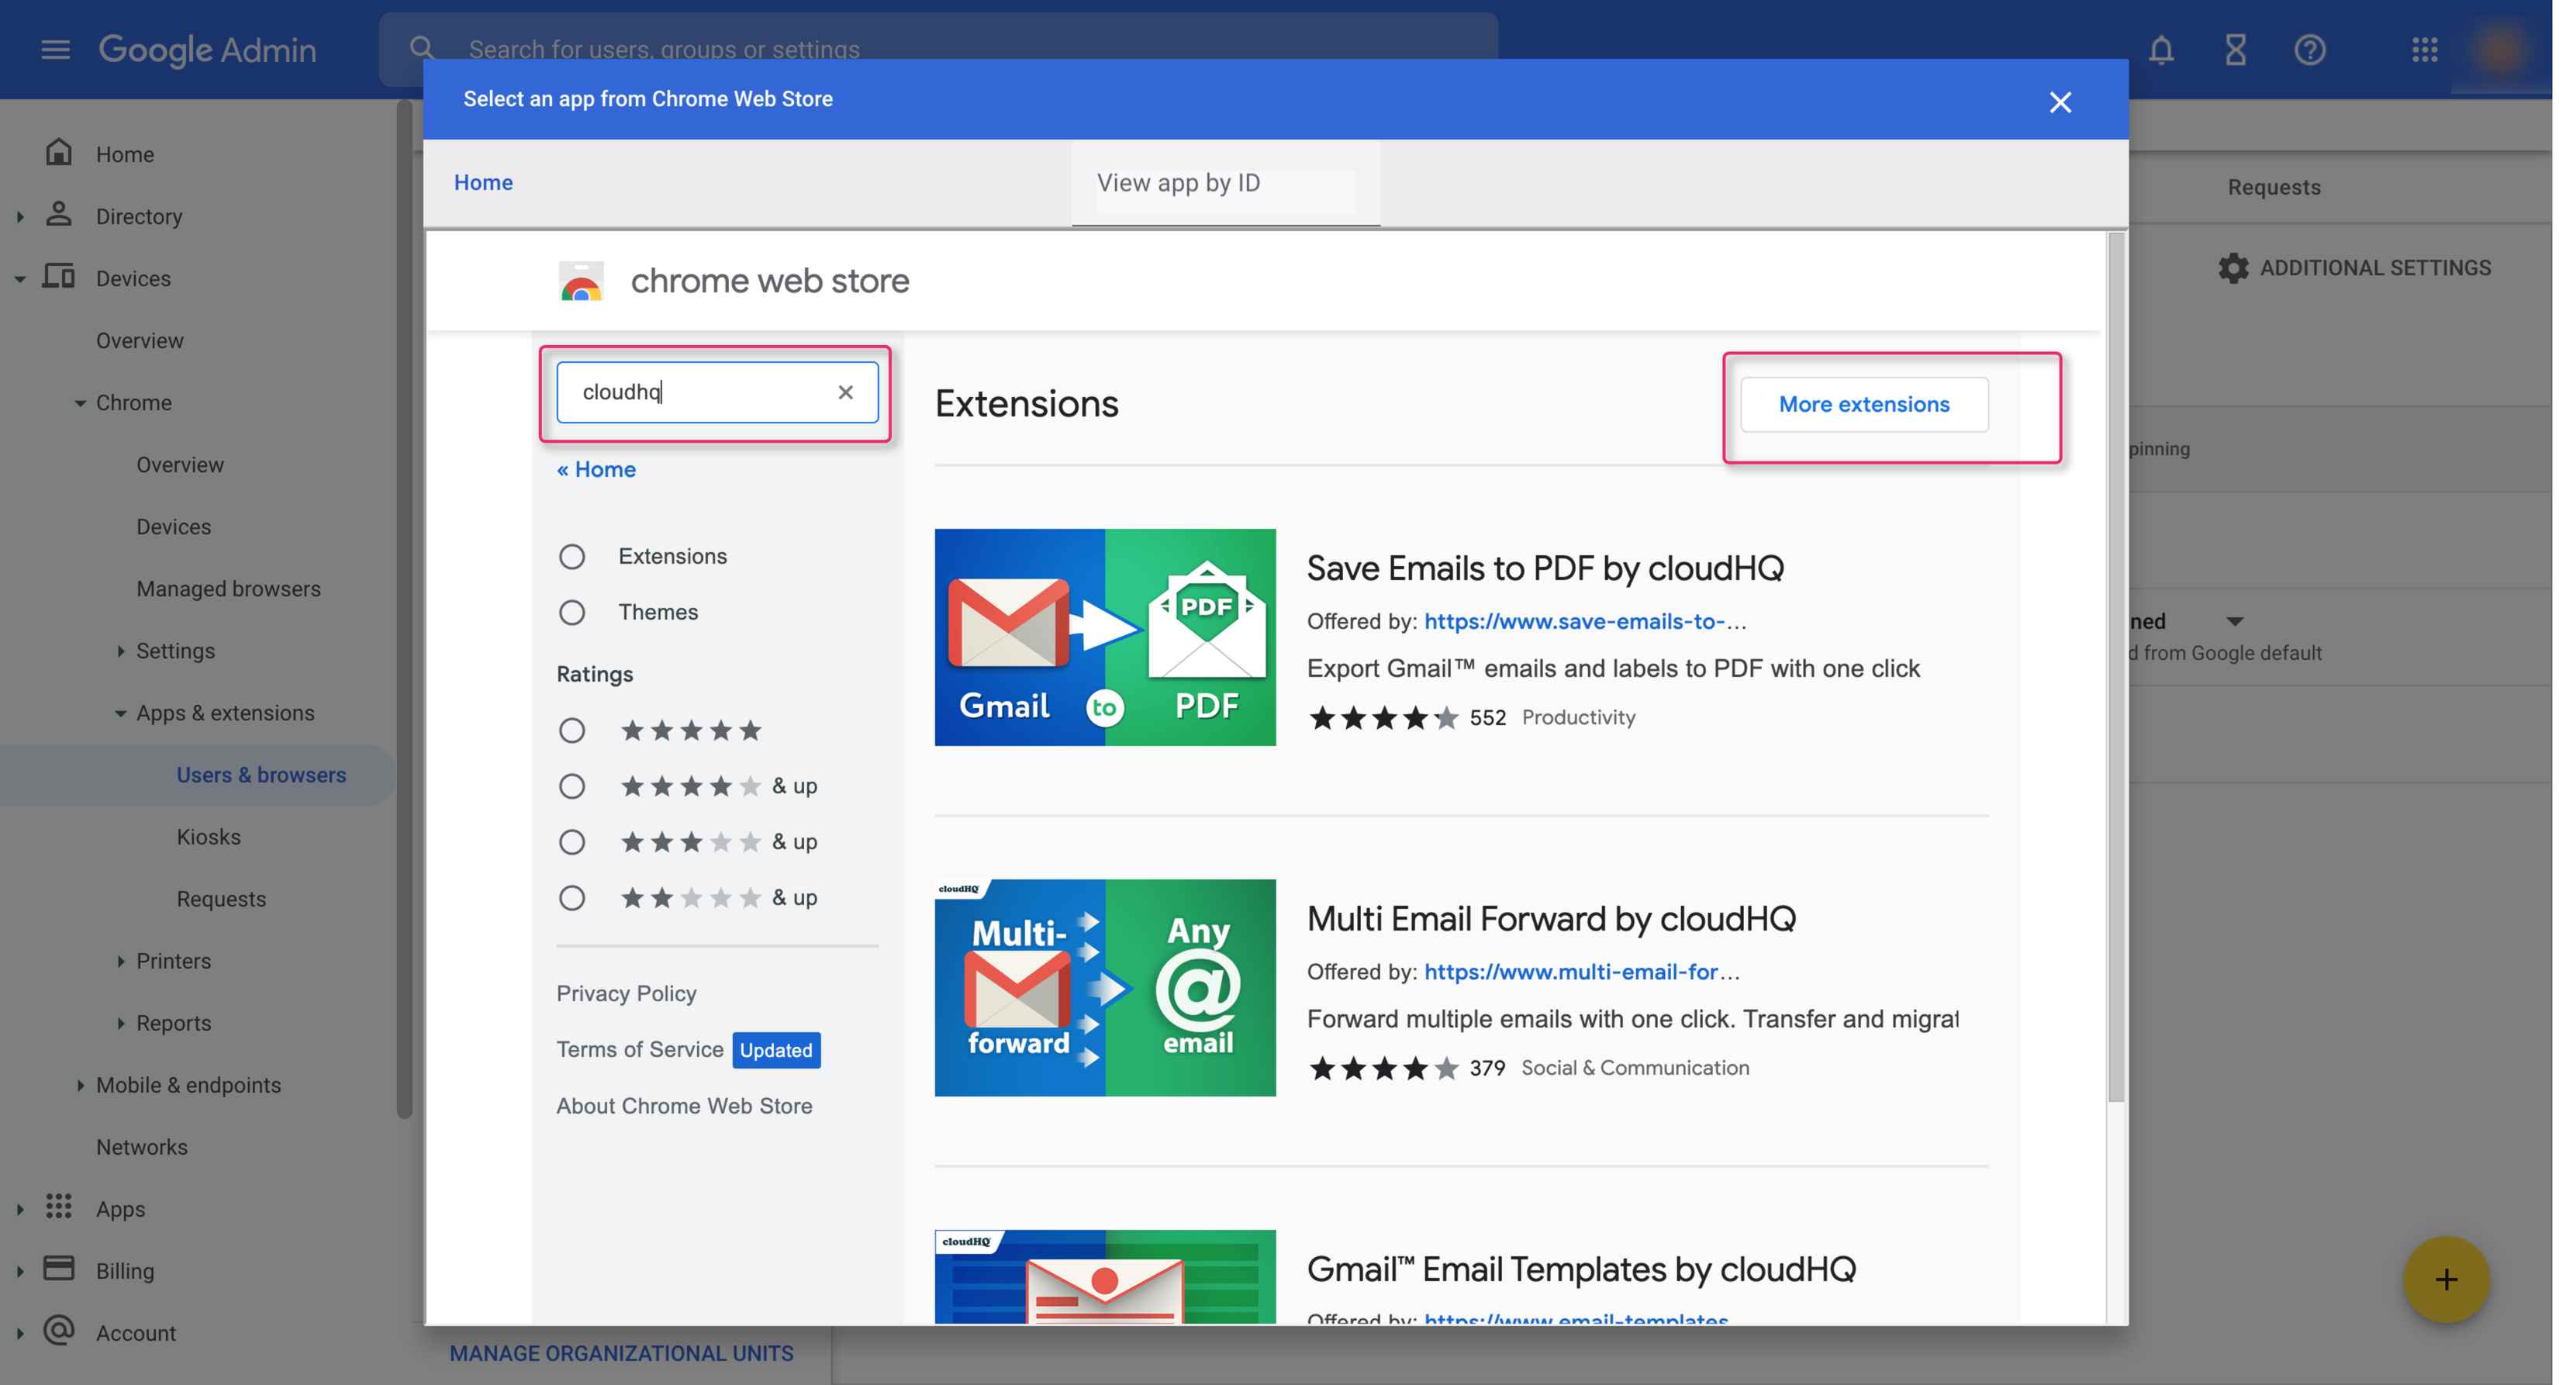Click the Billing card icon in sidebar
2576x1385 pixels.
point(59,1268)
